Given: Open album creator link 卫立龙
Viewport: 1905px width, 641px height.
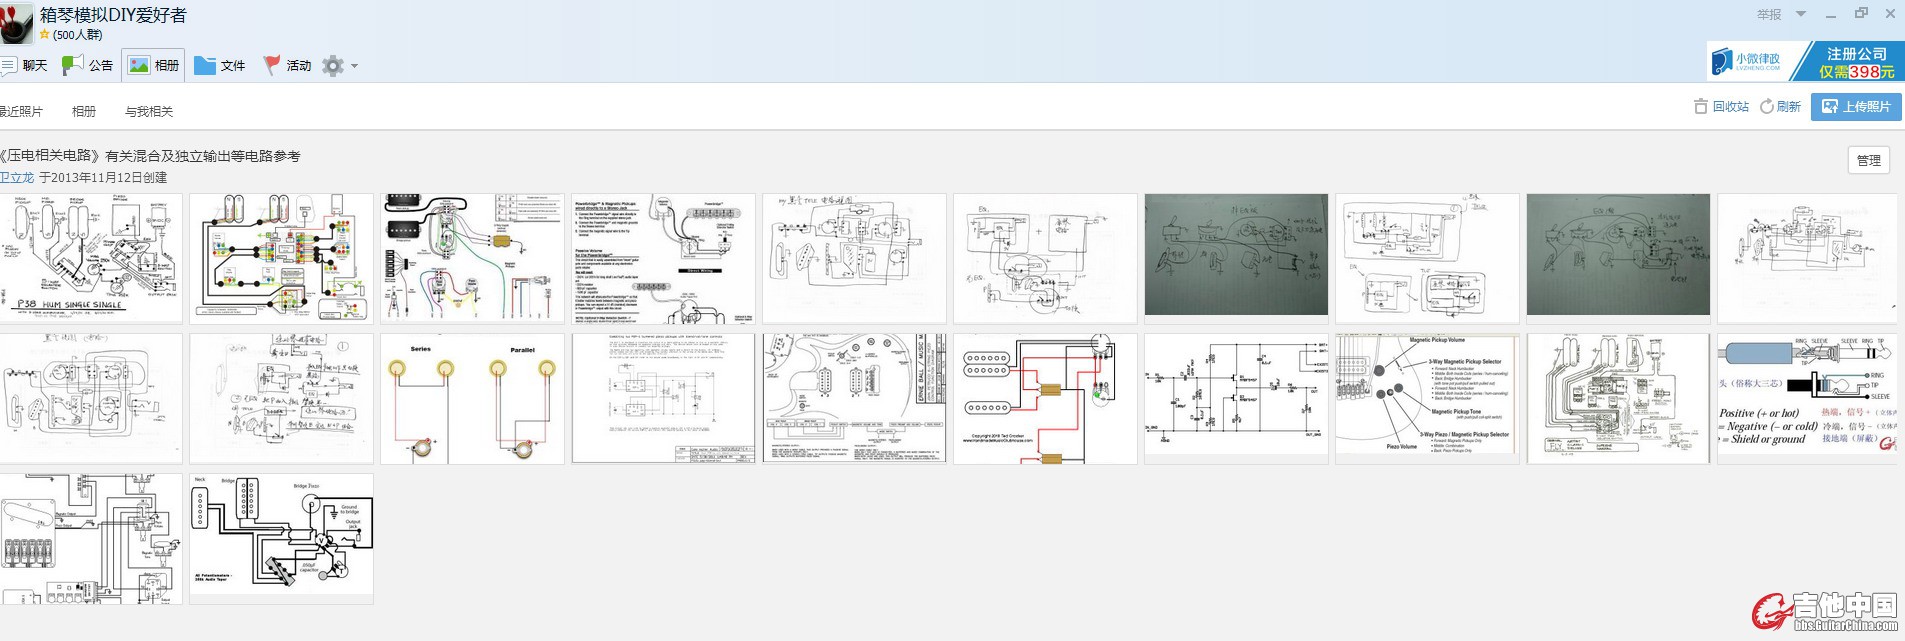Looking at the screenshot, I should point(17,178).
